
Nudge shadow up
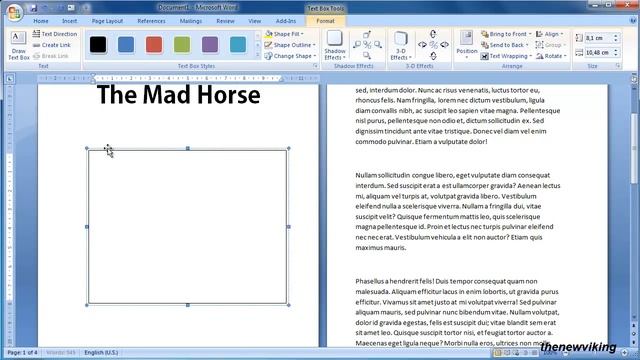[367, 34]
